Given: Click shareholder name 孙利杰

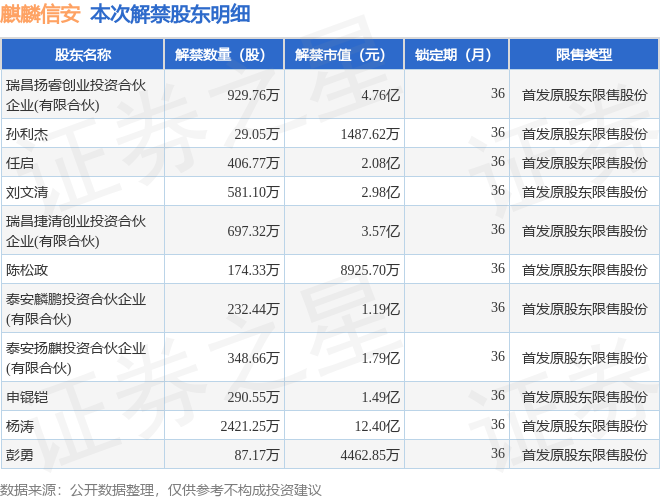Looking at the screenshot, I should [x=27, y=134].
